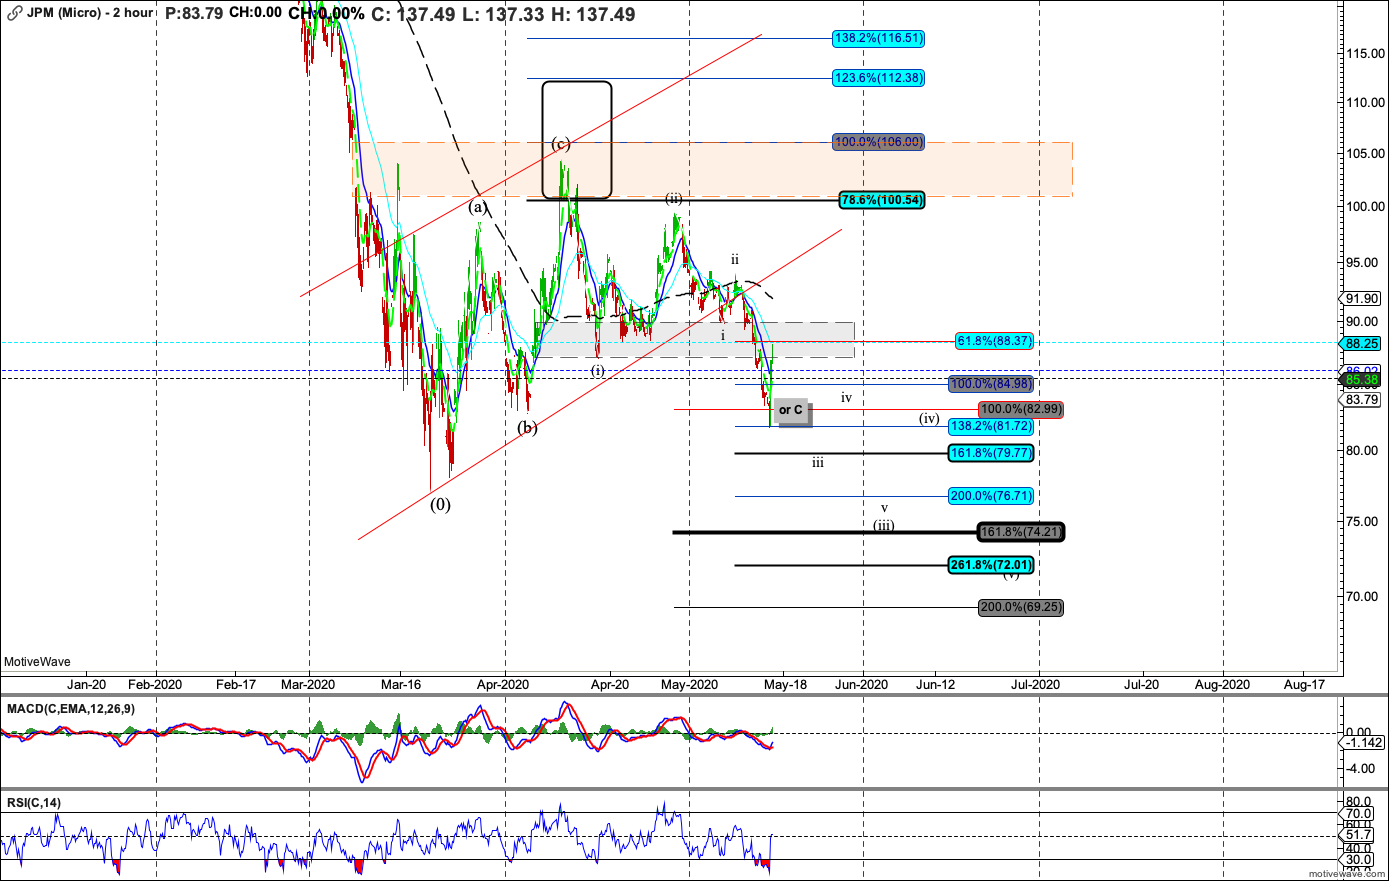Select the 123.6%(112.38) Fibonacci label
Viewport: 1389px width, 881px height.
878,77
